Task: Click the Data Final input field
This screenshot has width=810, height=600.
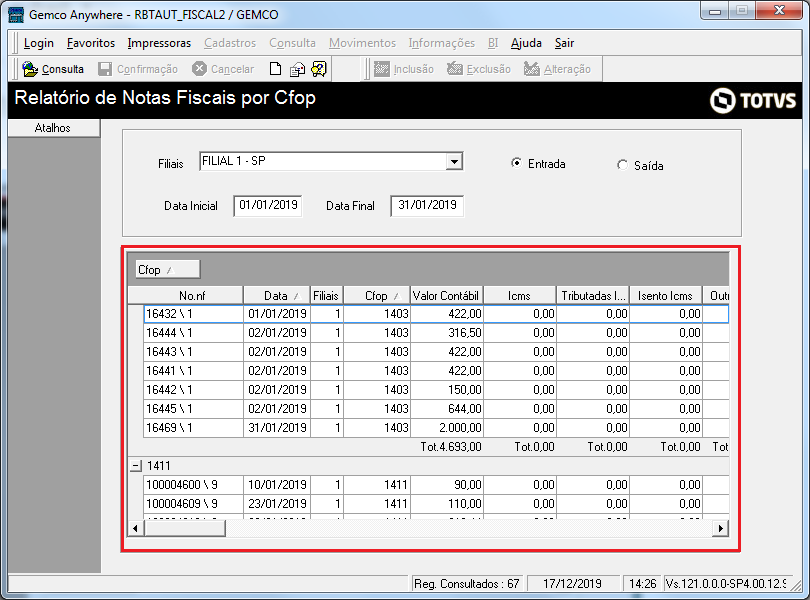Action: 427,205
